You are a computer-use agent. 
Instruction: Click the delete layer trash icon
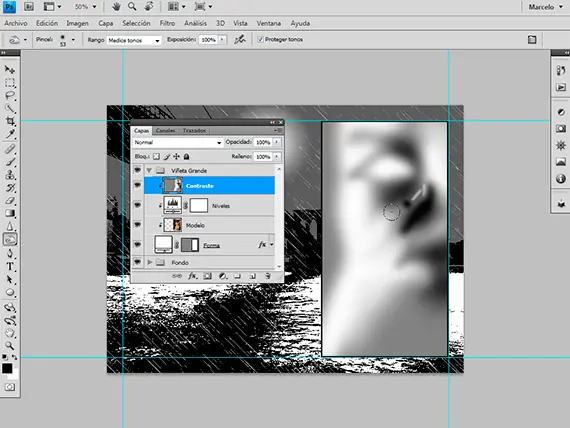pos(268,276)
